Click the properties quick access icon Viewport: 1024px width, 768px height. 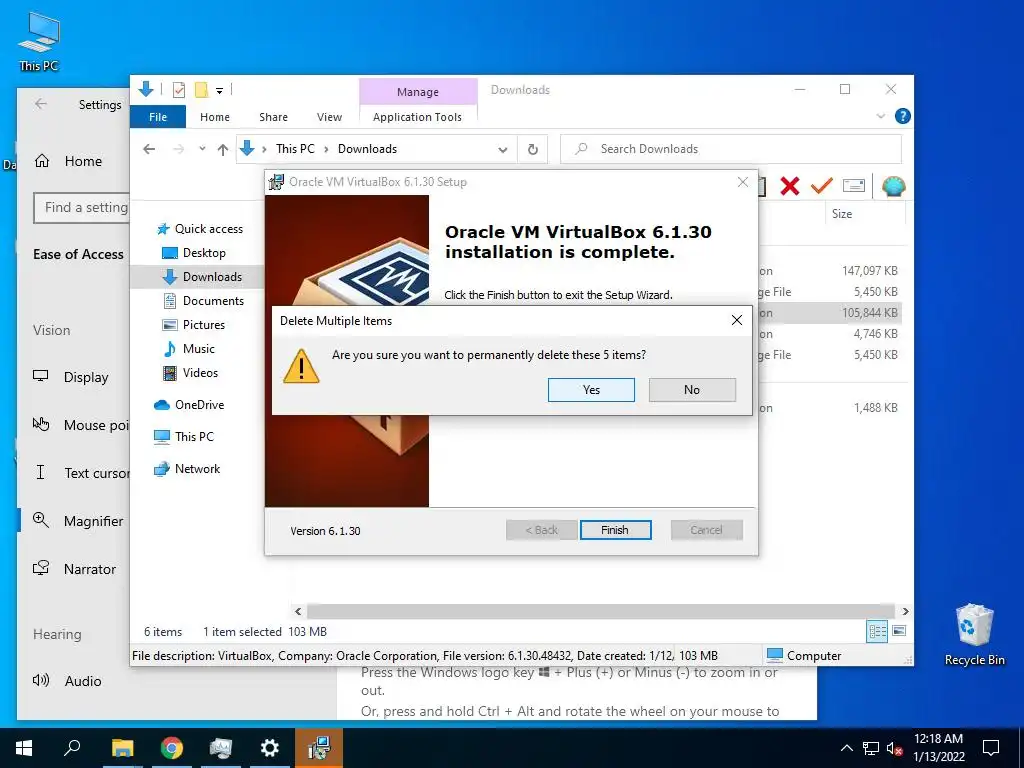coord(179,90)
